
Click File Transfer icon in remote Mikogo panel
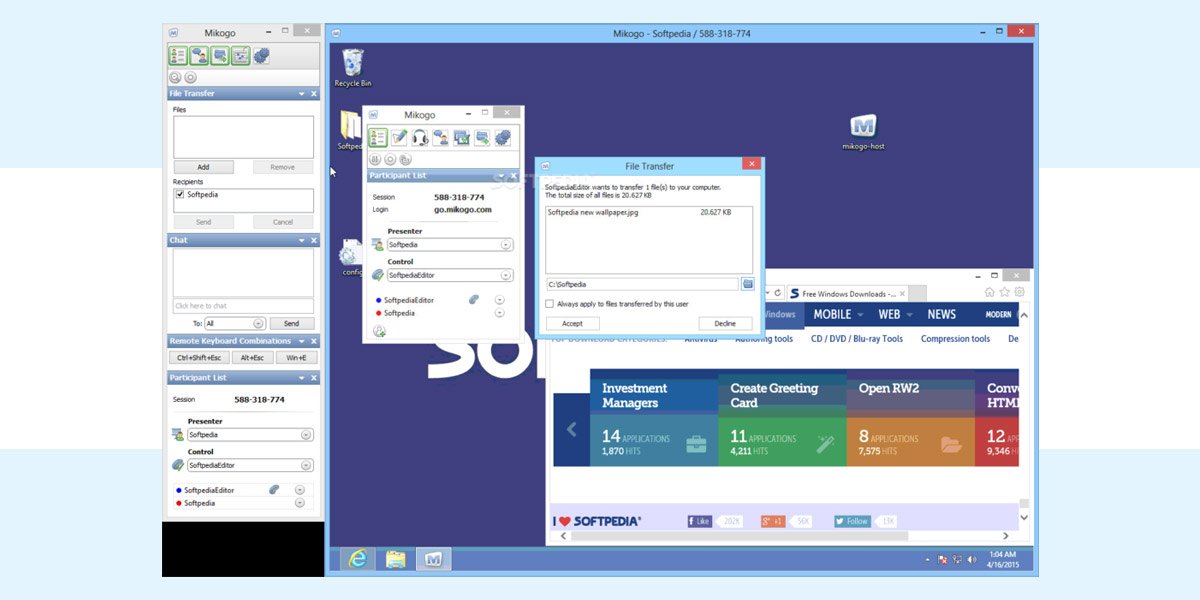click(482, 138)
